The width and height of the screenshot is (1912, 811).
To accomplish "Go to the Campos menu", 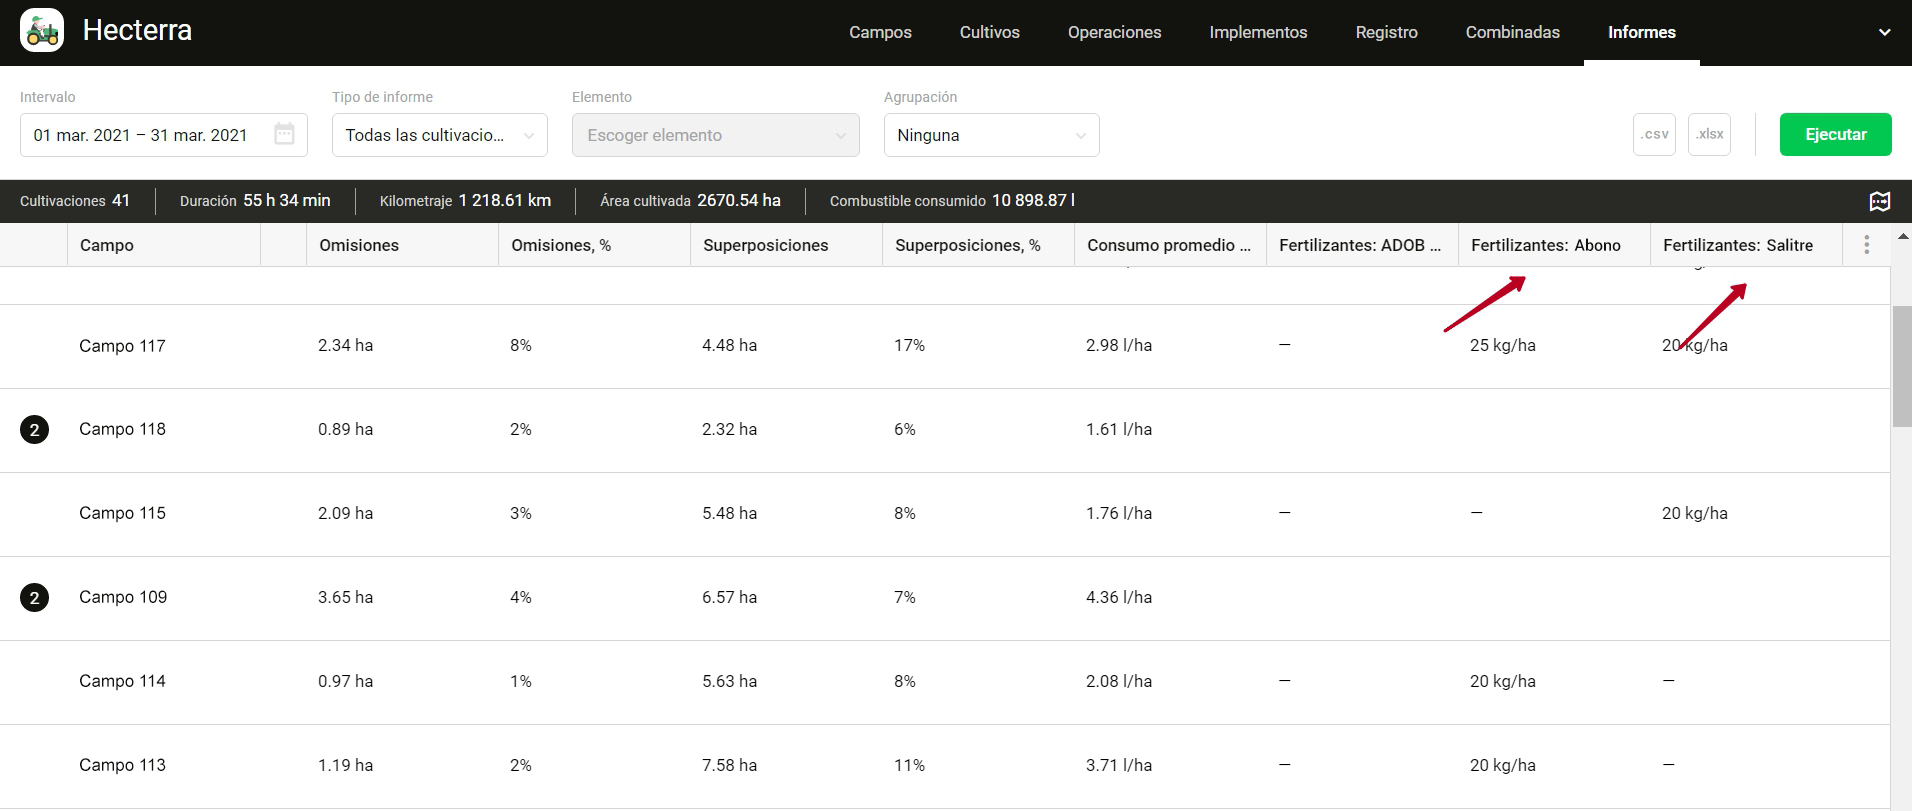I will click(x=880, y=32).
